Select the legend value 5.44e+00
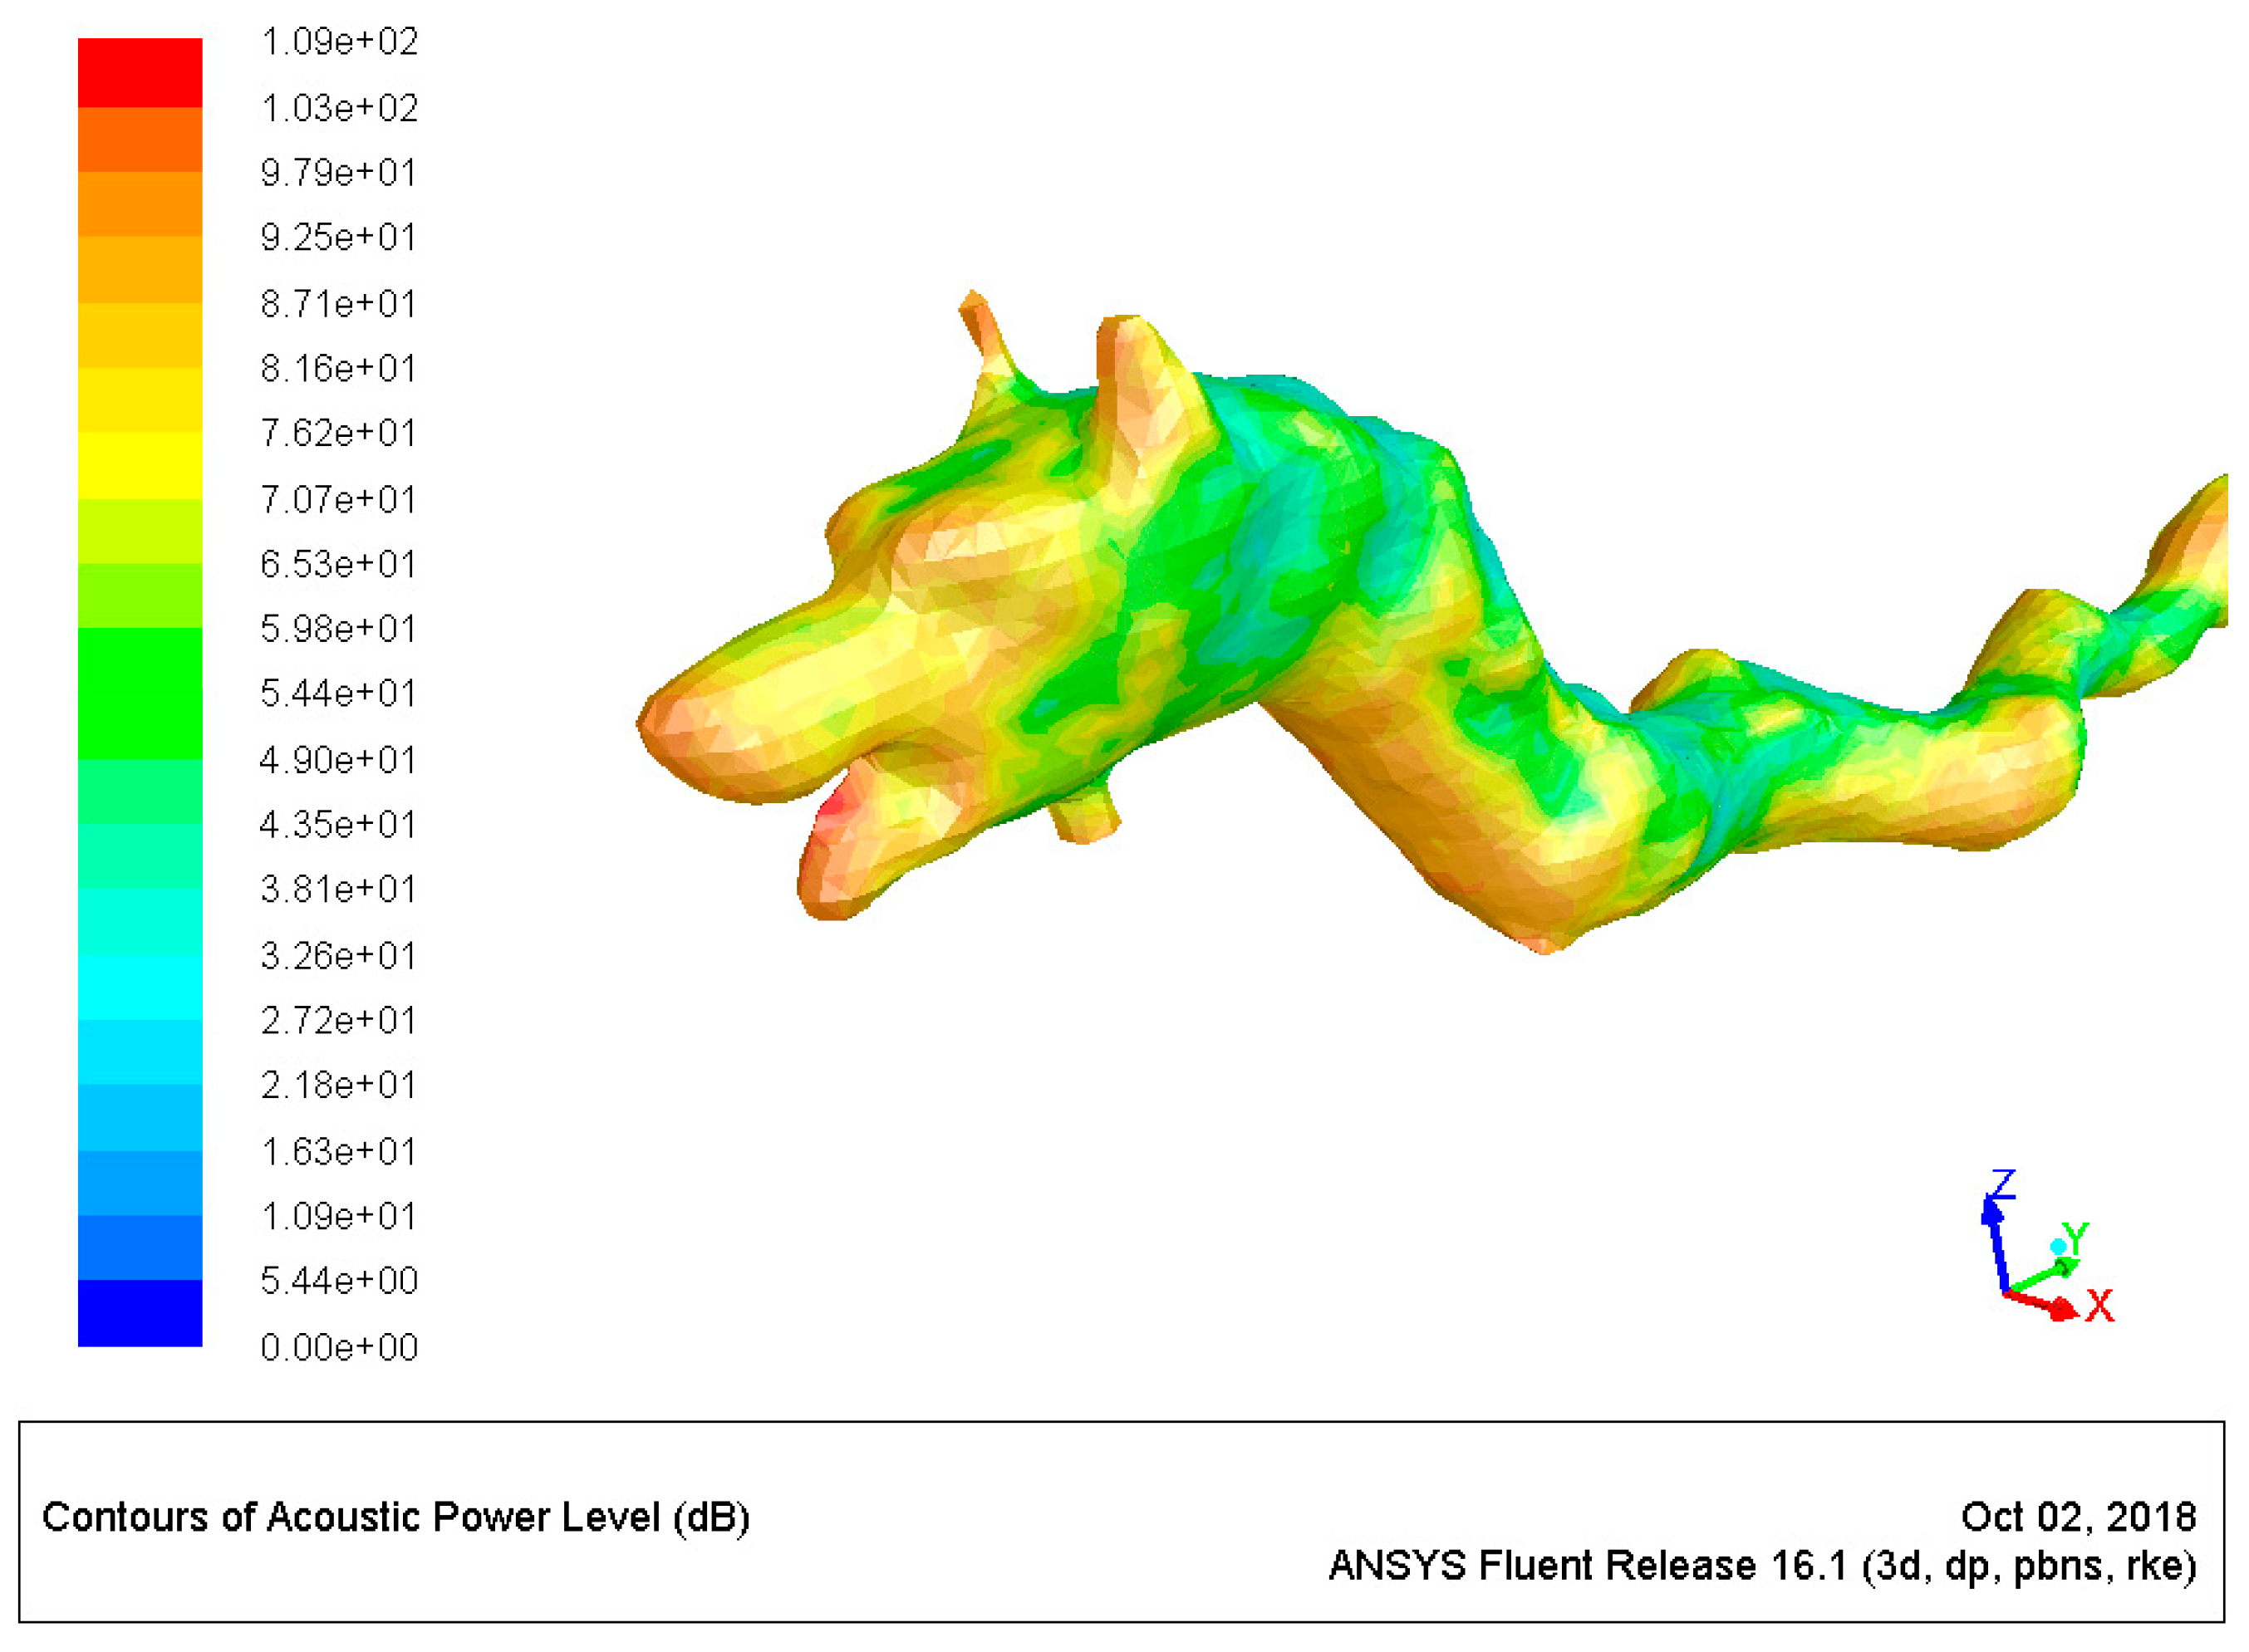Viewport: 2249px width, 1652px height. pyautogui.click(x=339, y=1281)
